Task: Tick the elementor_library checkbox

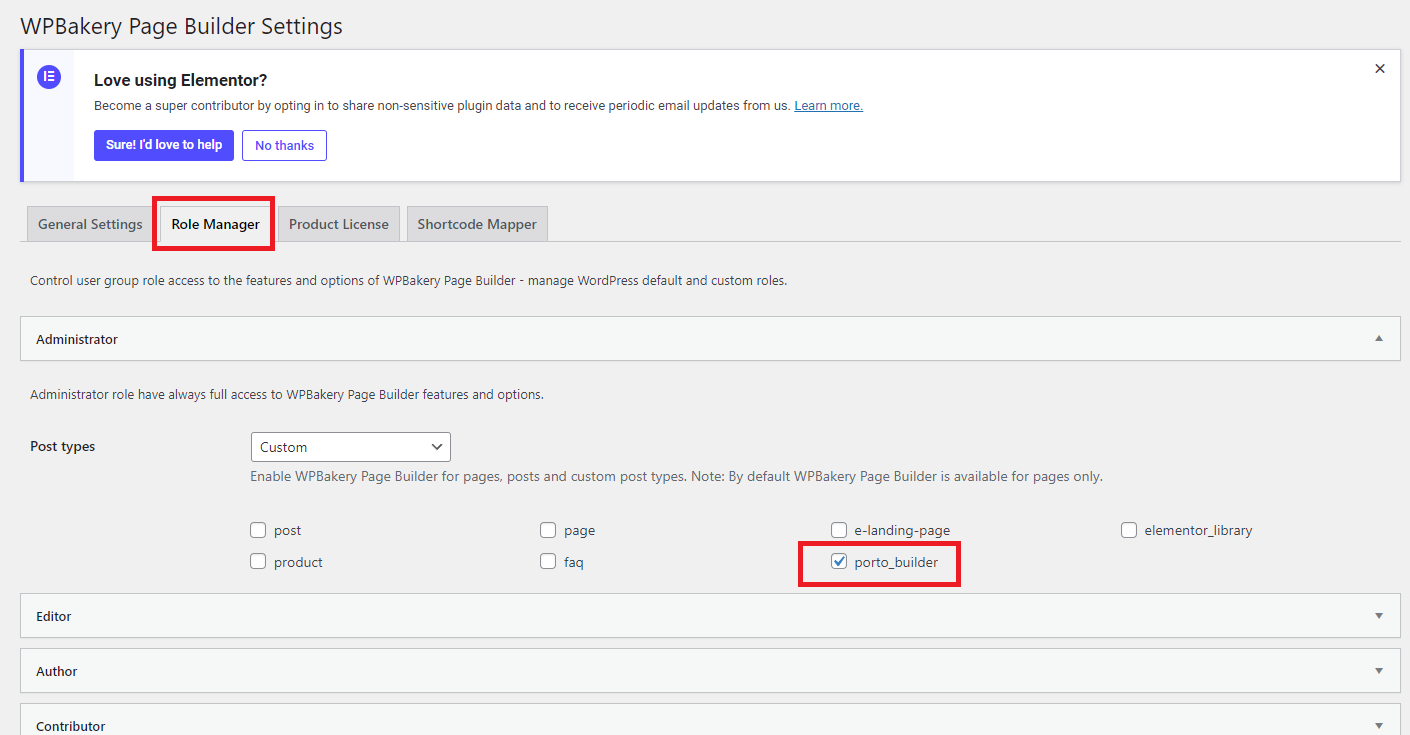Action: click(x=1129, y=530)
